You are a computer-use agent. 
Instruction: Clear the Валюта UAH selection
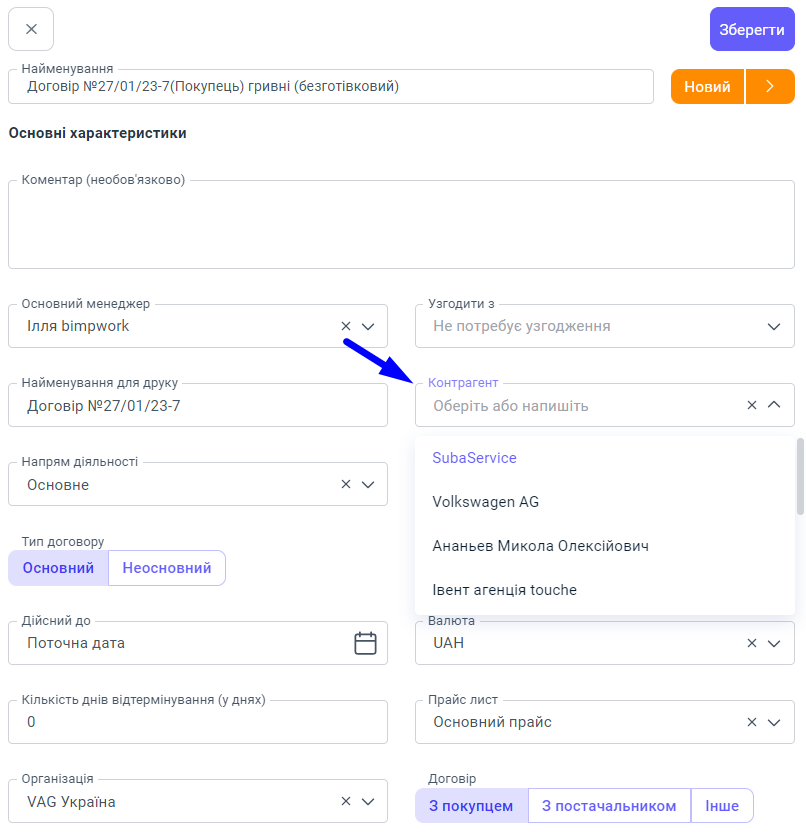[x=752, y=643]
